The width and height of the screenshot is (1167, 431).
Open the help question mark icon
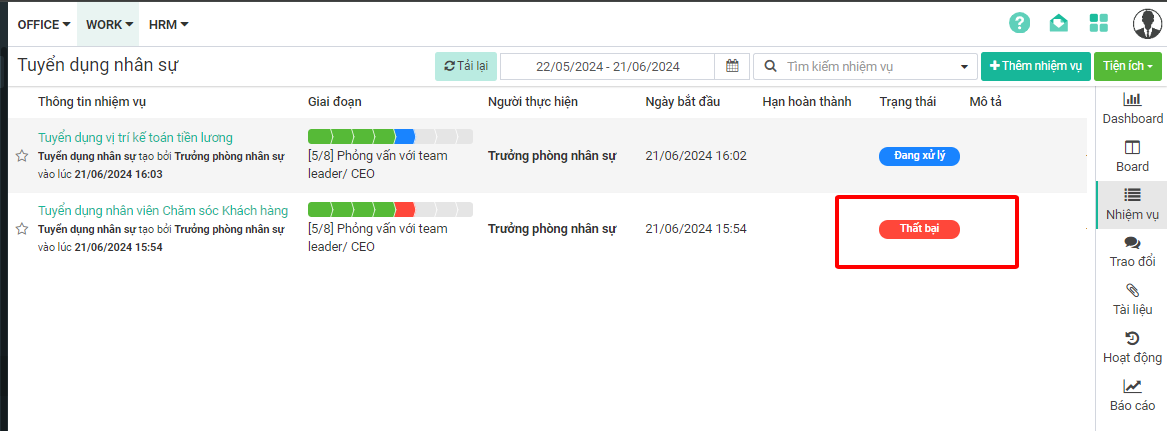1019,23
